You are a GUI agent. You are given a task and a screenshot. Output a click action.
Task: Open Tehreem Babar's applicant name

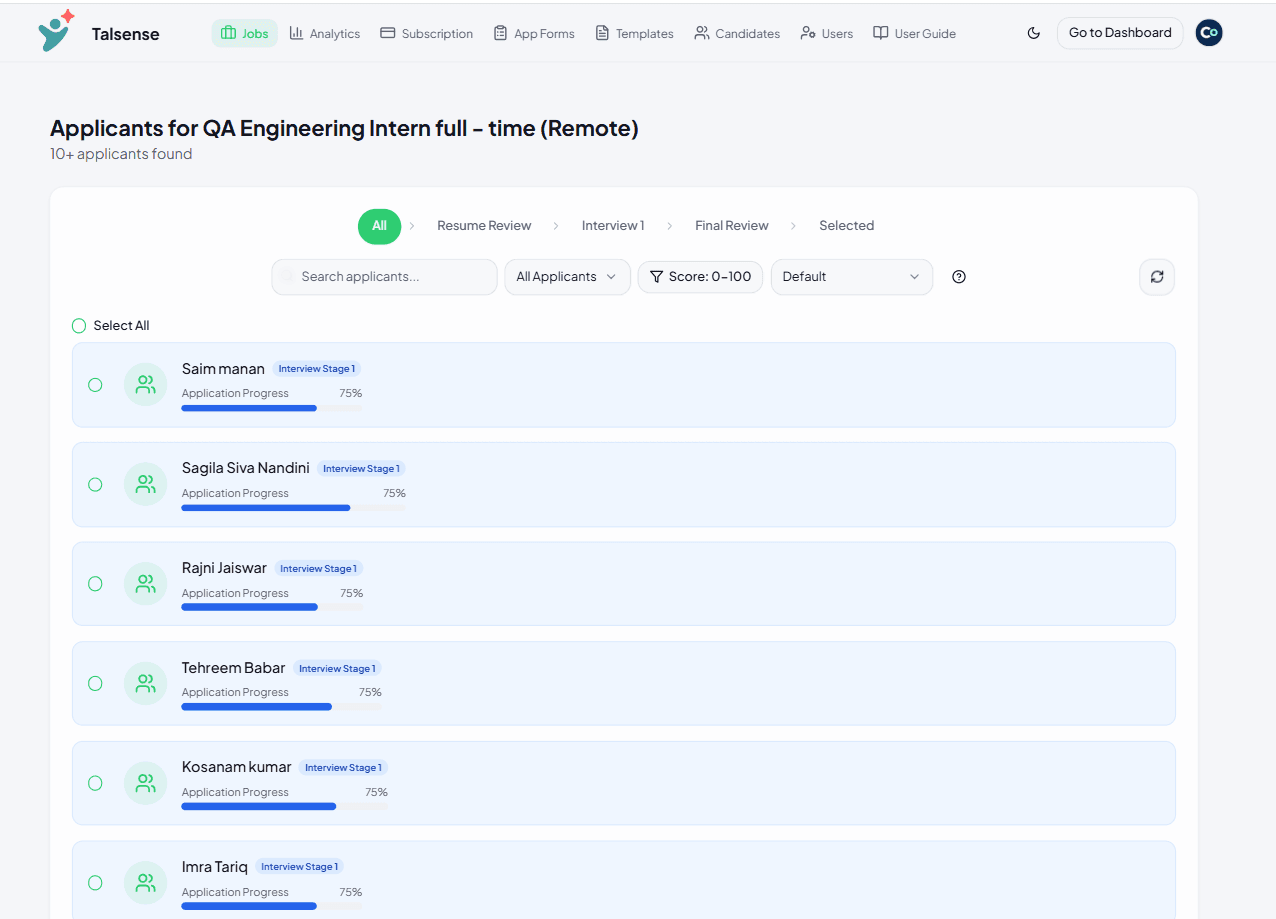(234, 668)
